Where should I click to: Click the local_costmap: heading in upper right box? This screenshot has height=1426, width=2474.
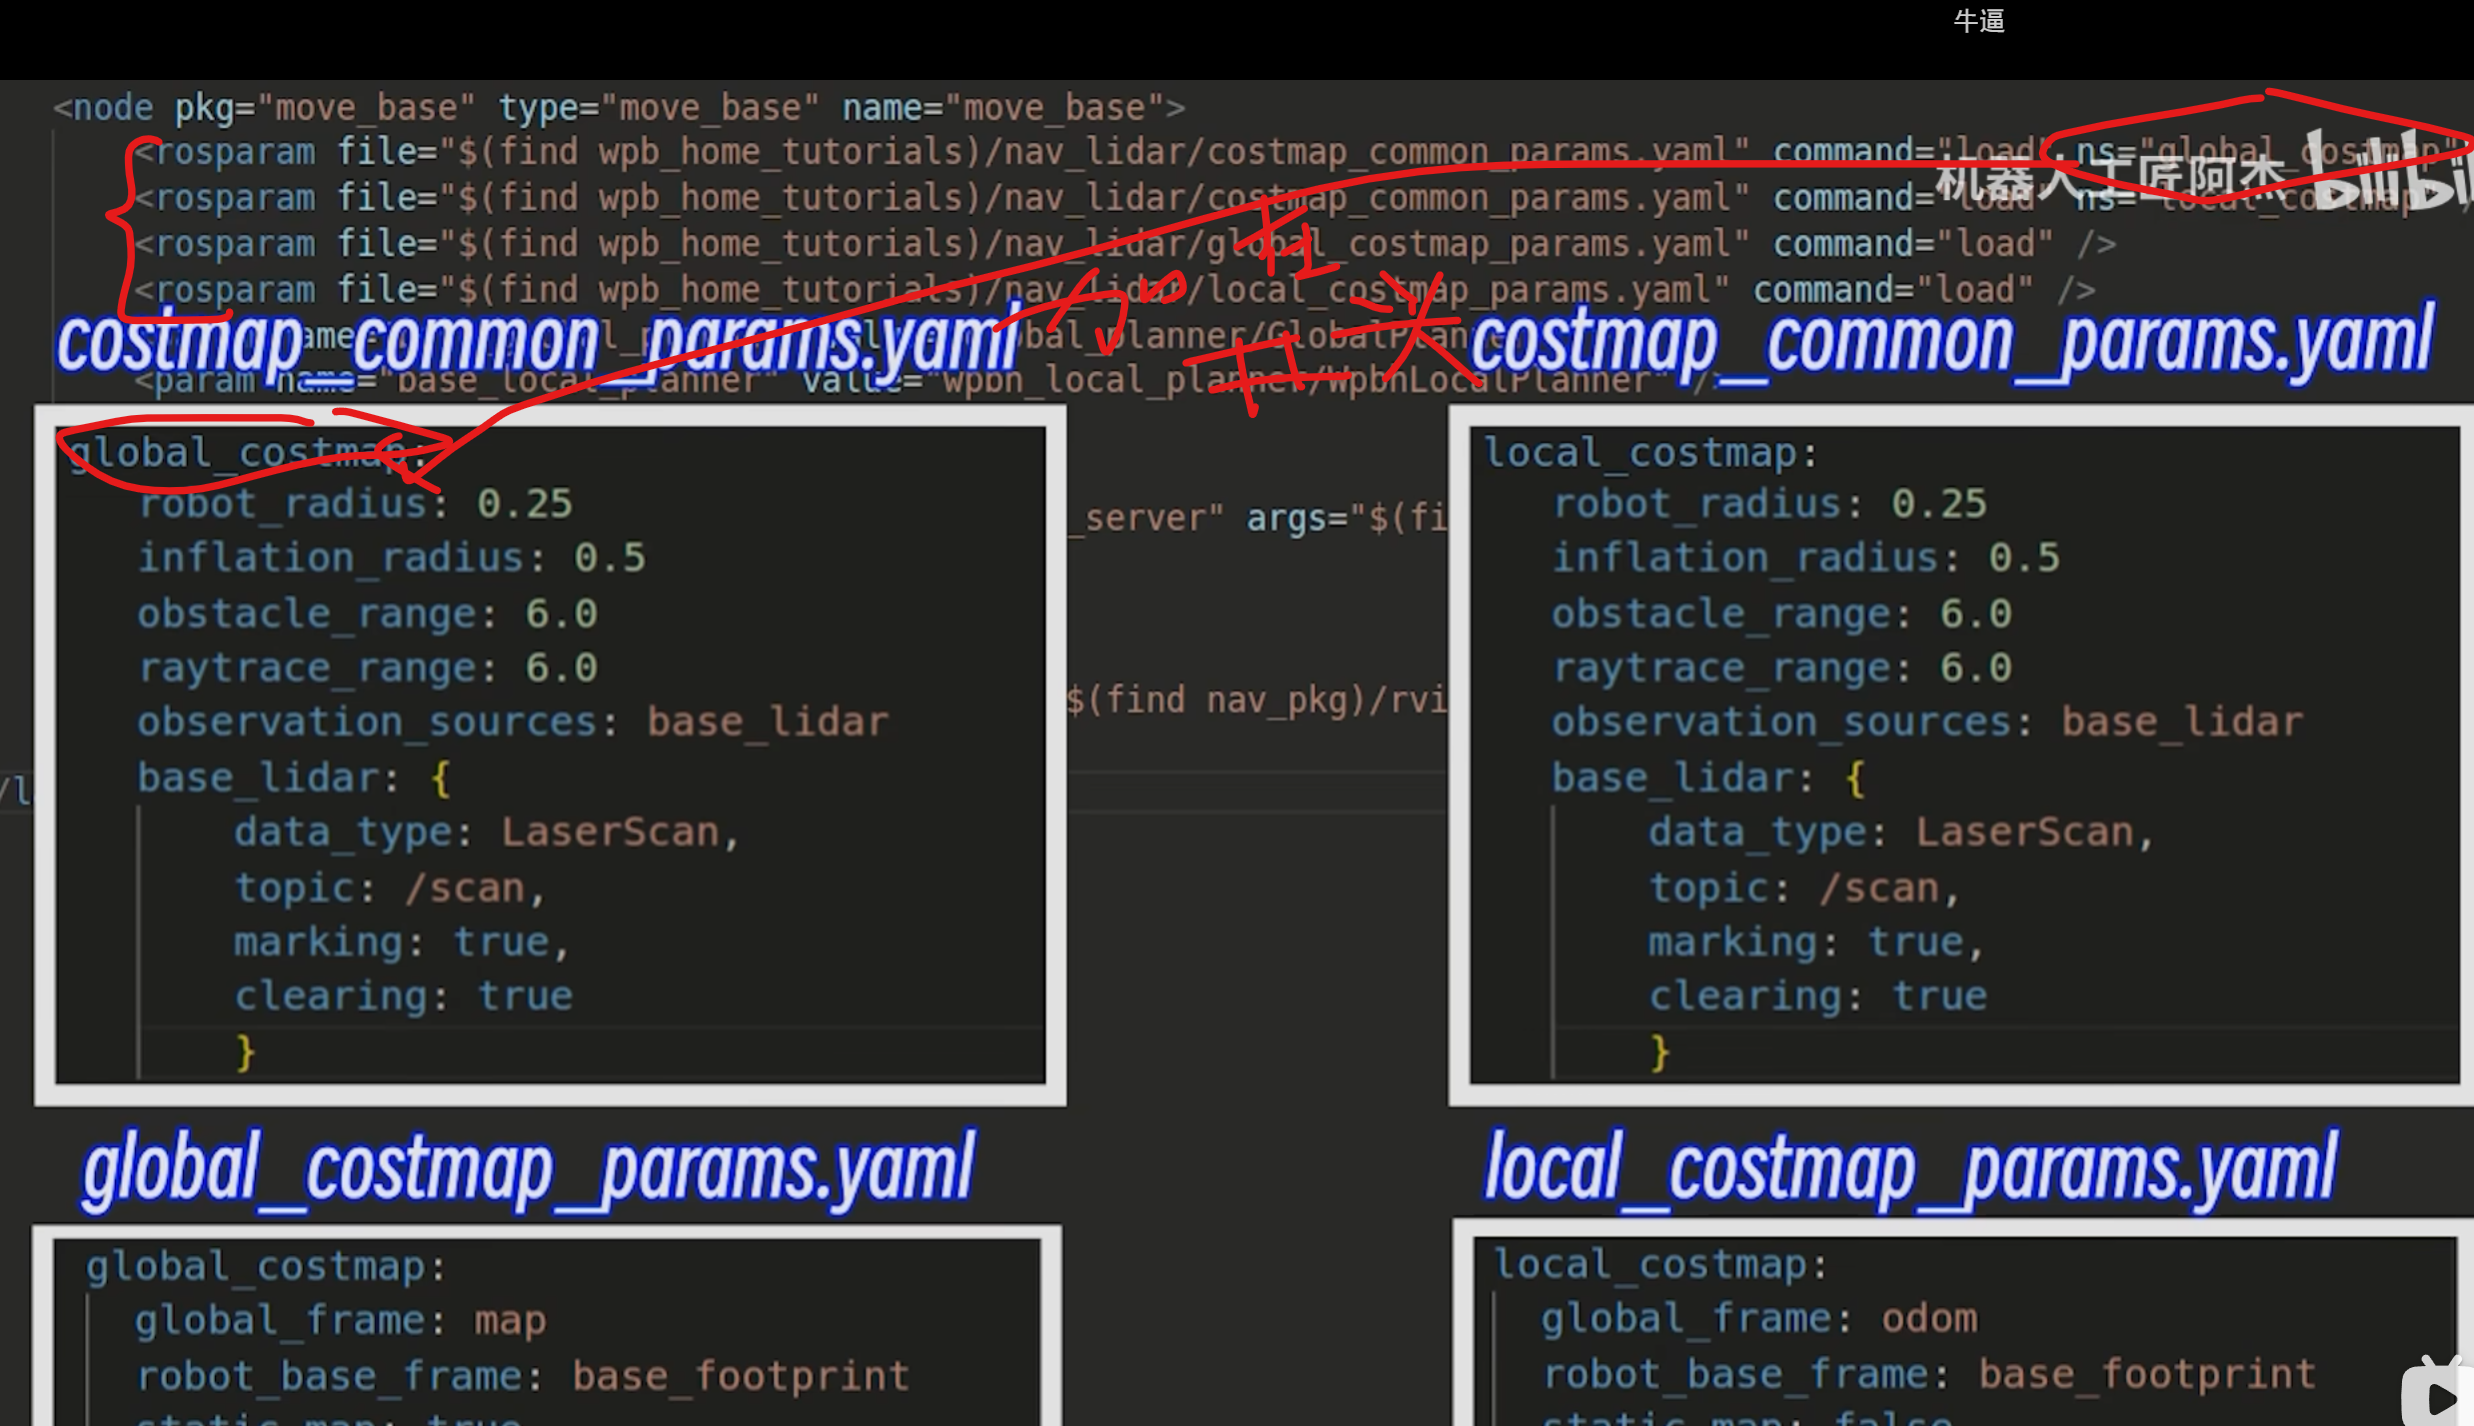pos(1650,453)
